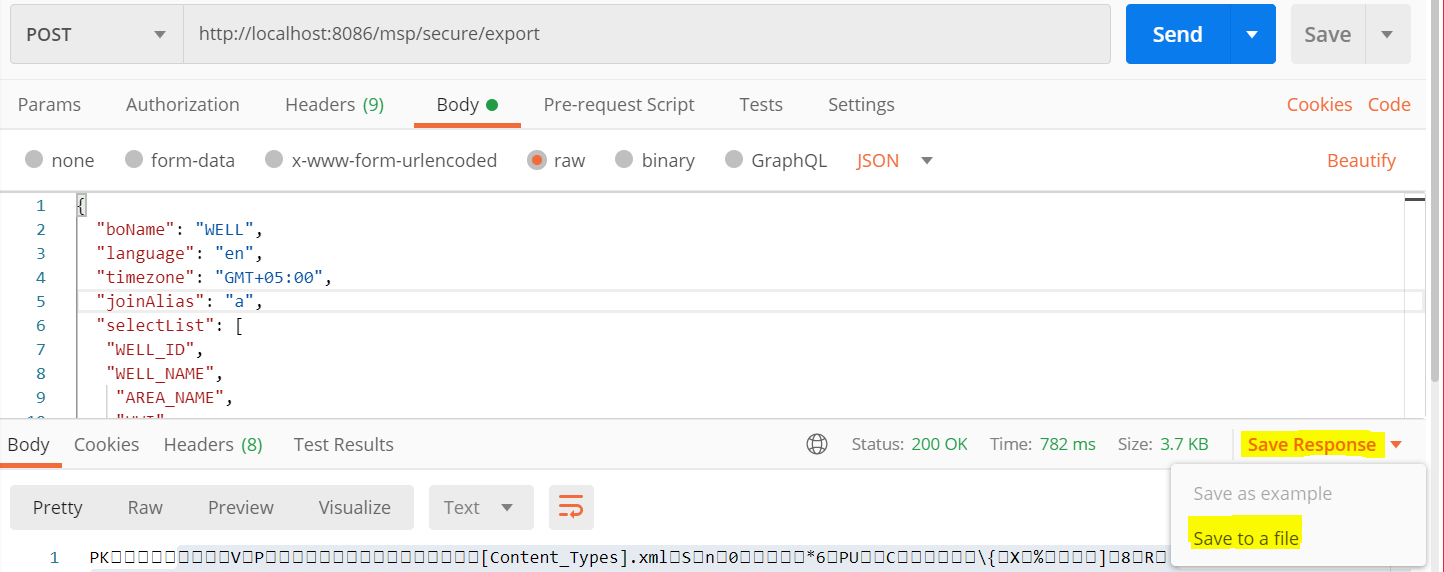Image resolution: width=1444 pixels, height=572 pixels.
Task: Click the "WELL_ID" entry in editor
Action: click(154, 349)
